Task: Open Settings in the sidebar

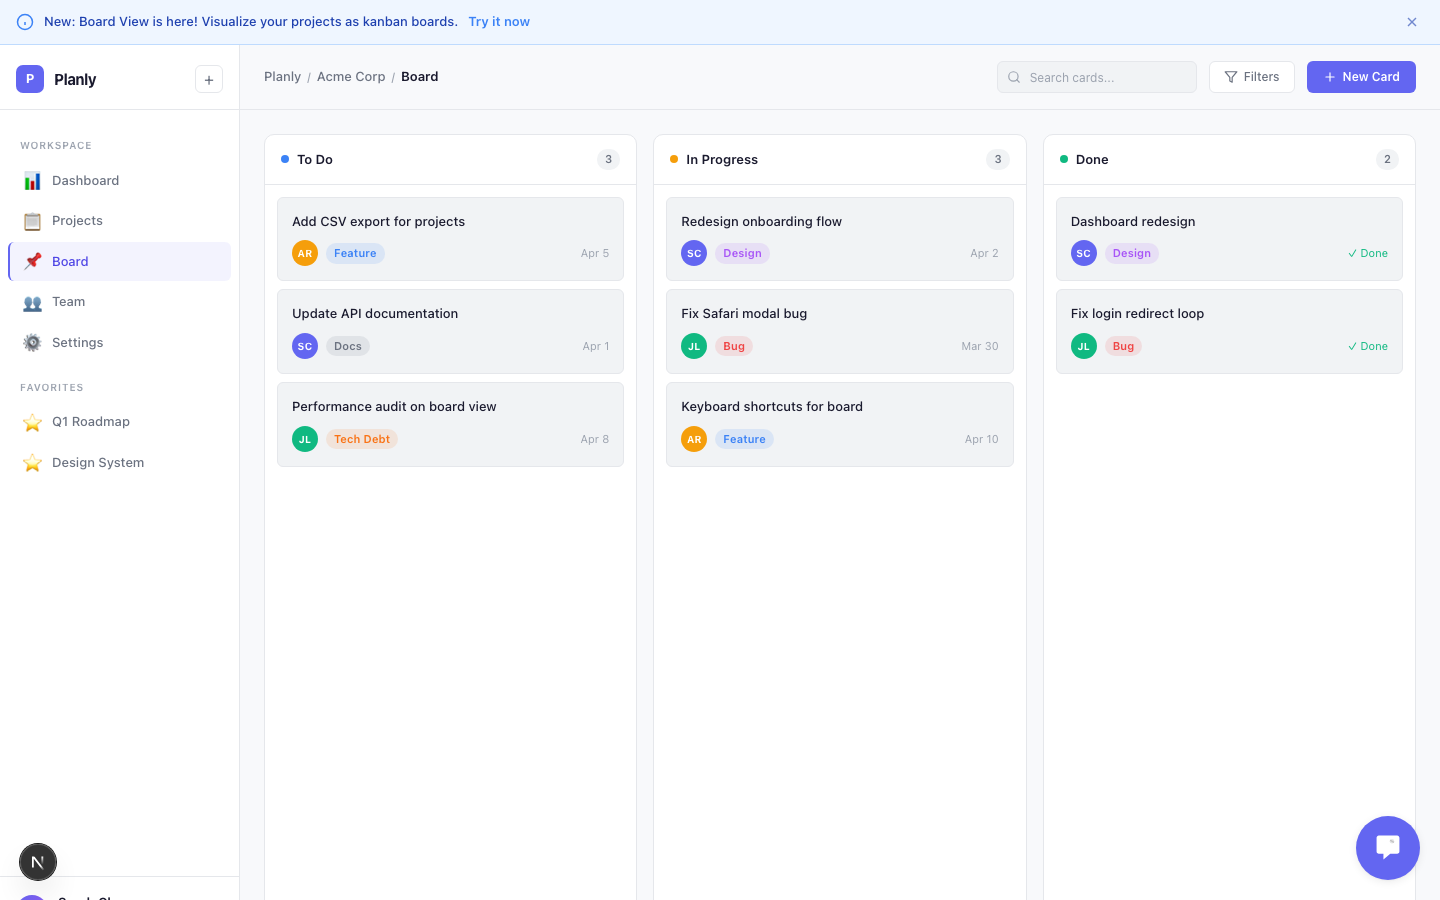Action: (x=77, y=343)
